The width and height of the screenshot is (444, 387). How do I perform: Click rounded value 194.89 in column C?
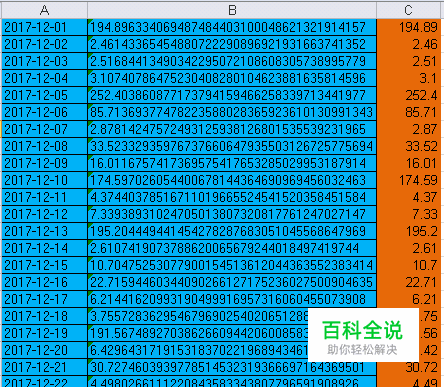pyautogui.click(x=408, y=27)
